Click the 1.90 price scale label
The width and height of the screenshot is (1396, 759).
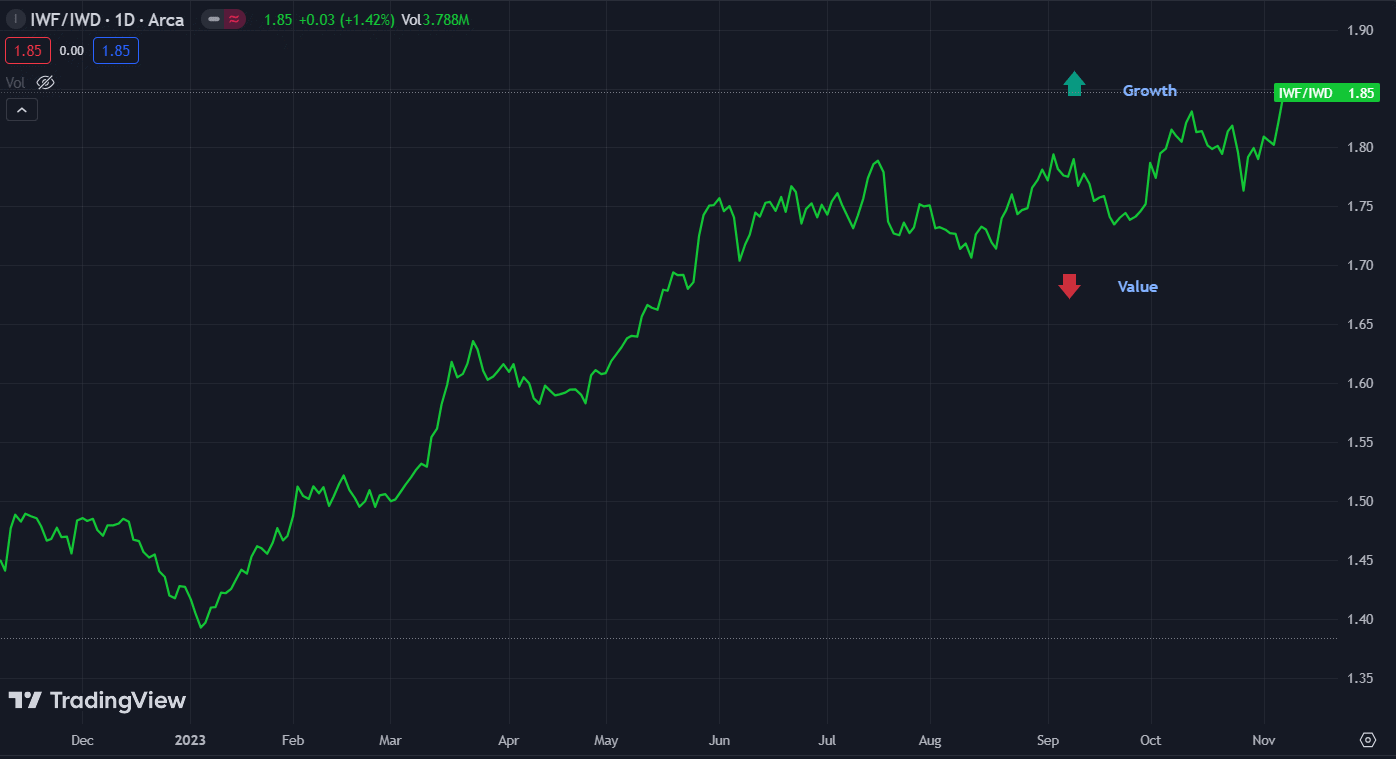click(x=1358, y=30)
